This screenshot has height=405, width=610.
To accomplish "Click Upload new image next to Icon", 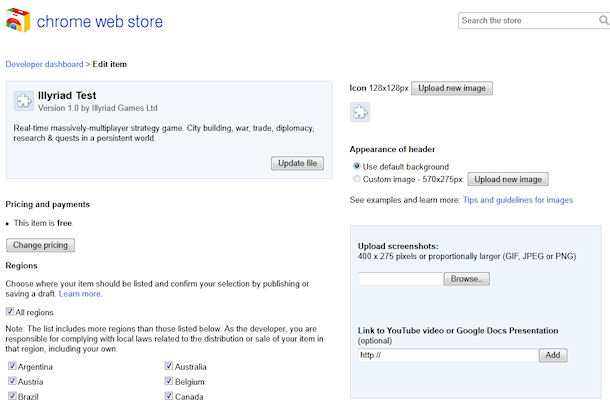I will pos(452,88).
